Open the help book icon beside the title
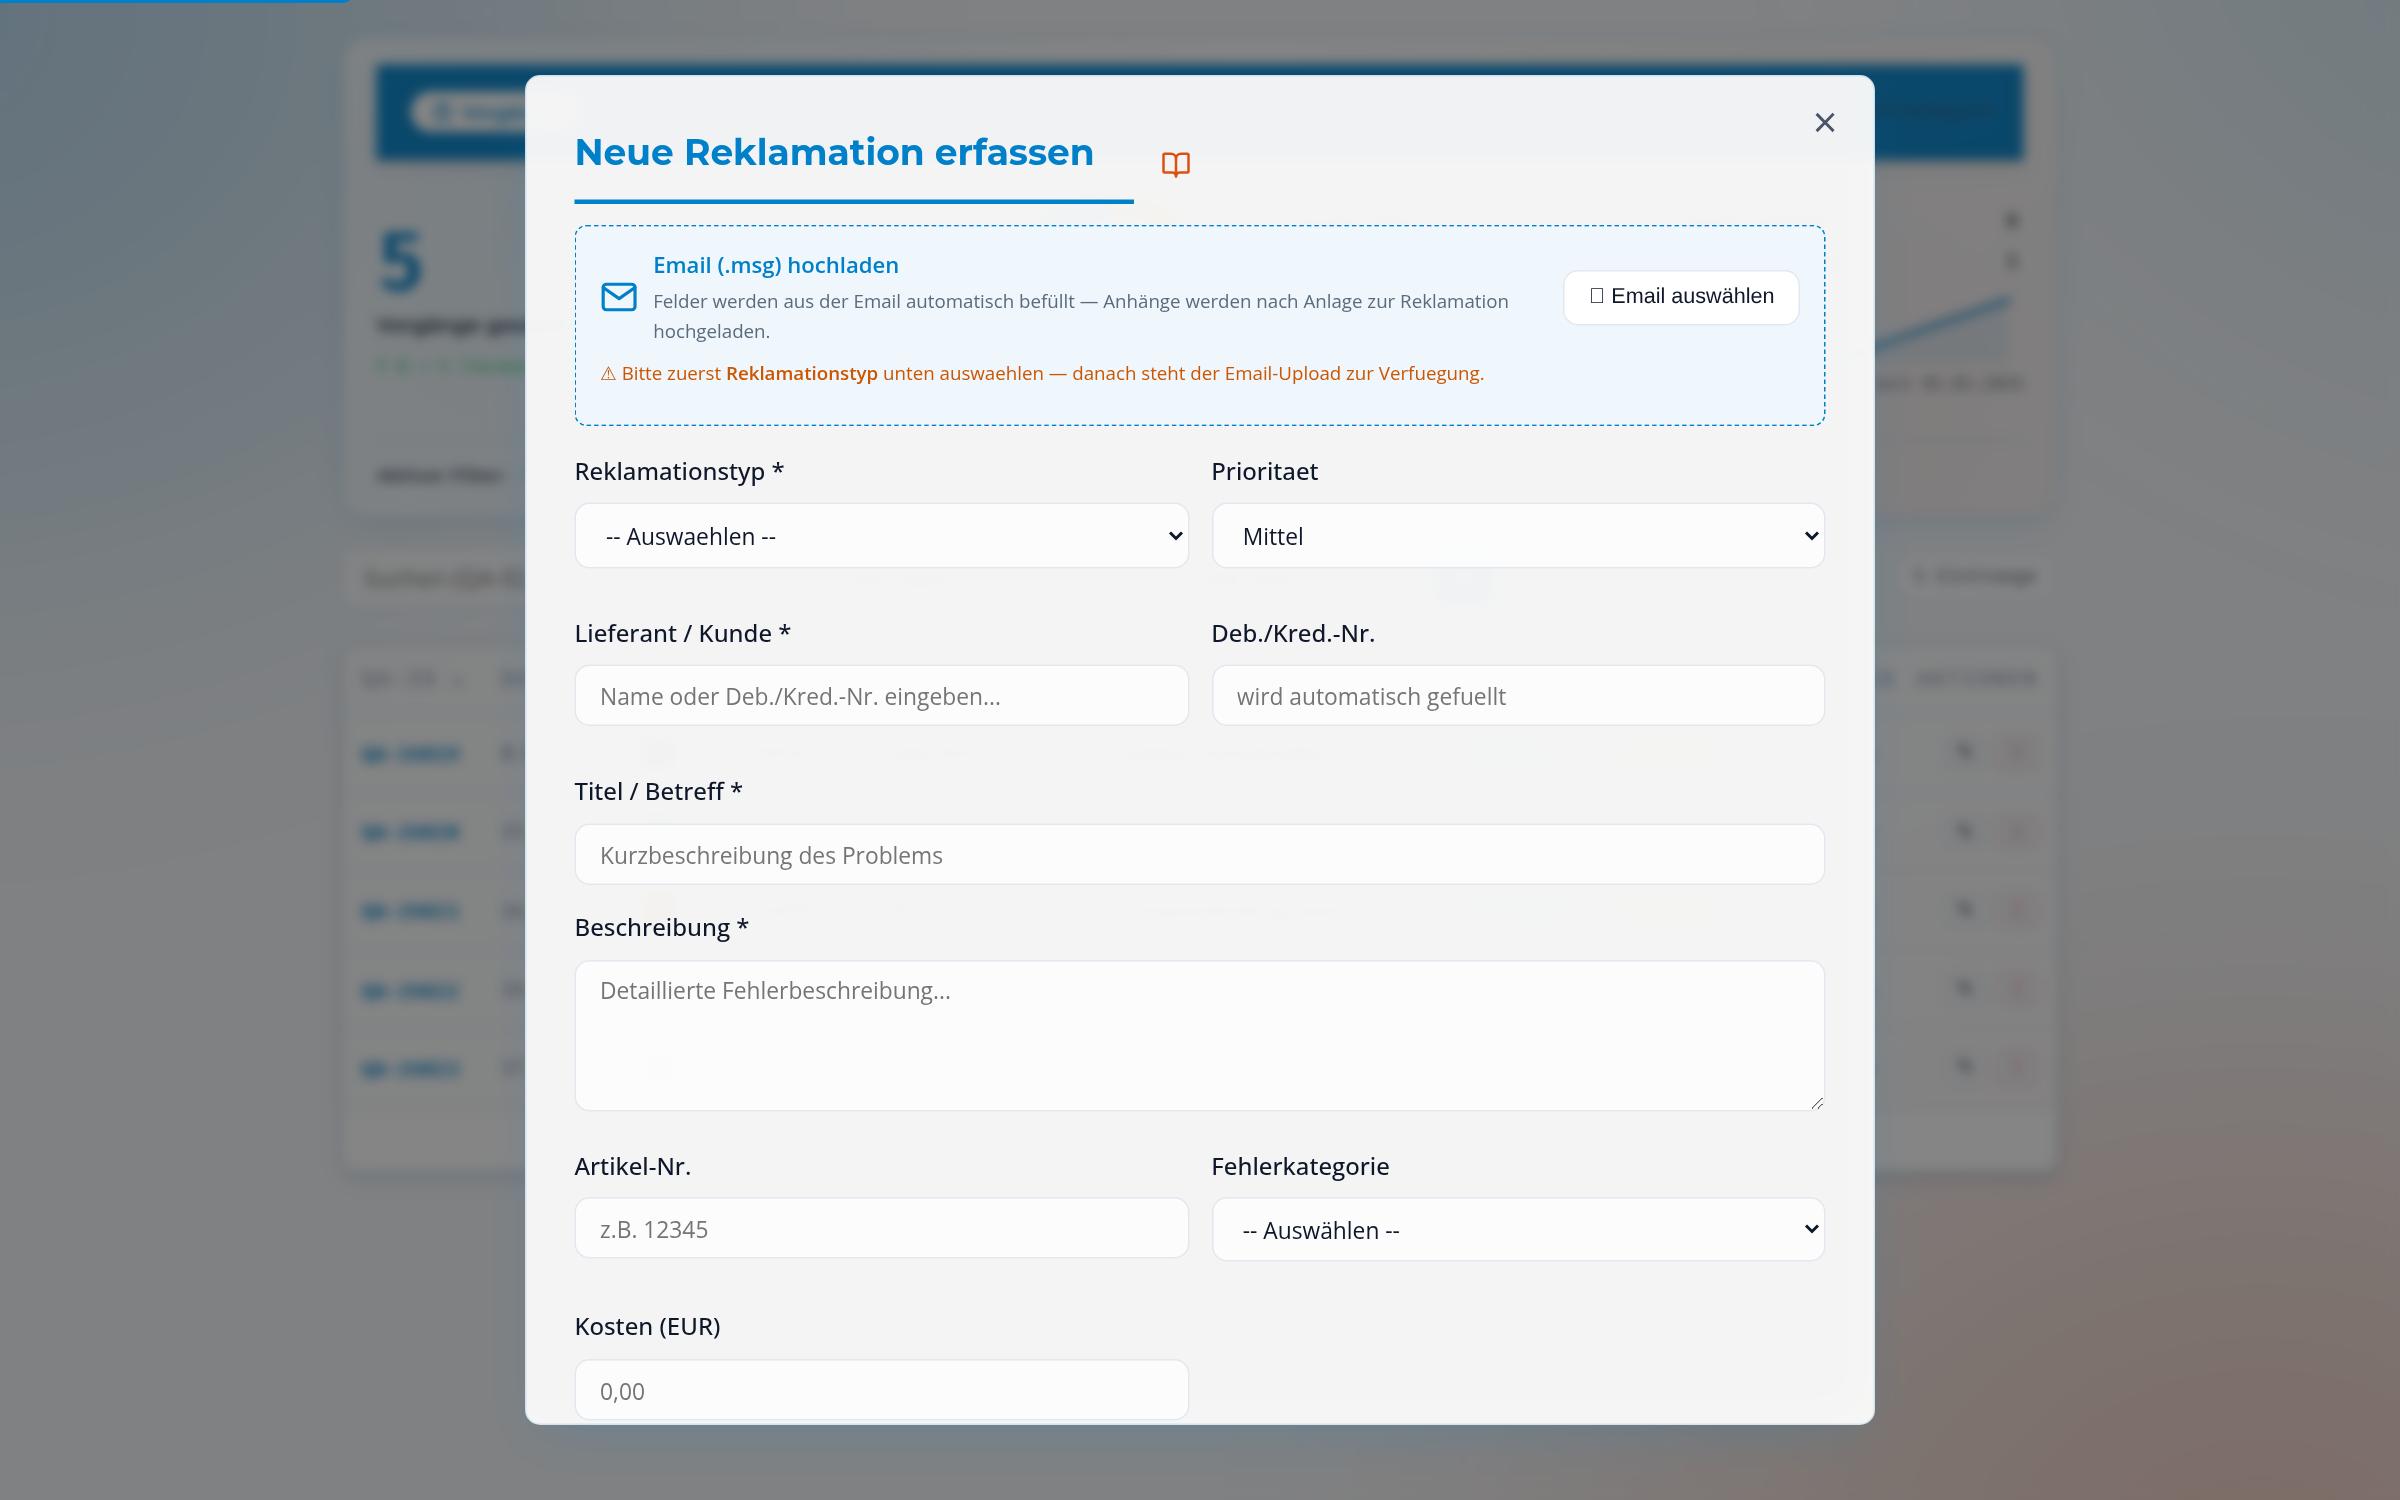Screen dimensions: 2400x1500 (1175, 164)
